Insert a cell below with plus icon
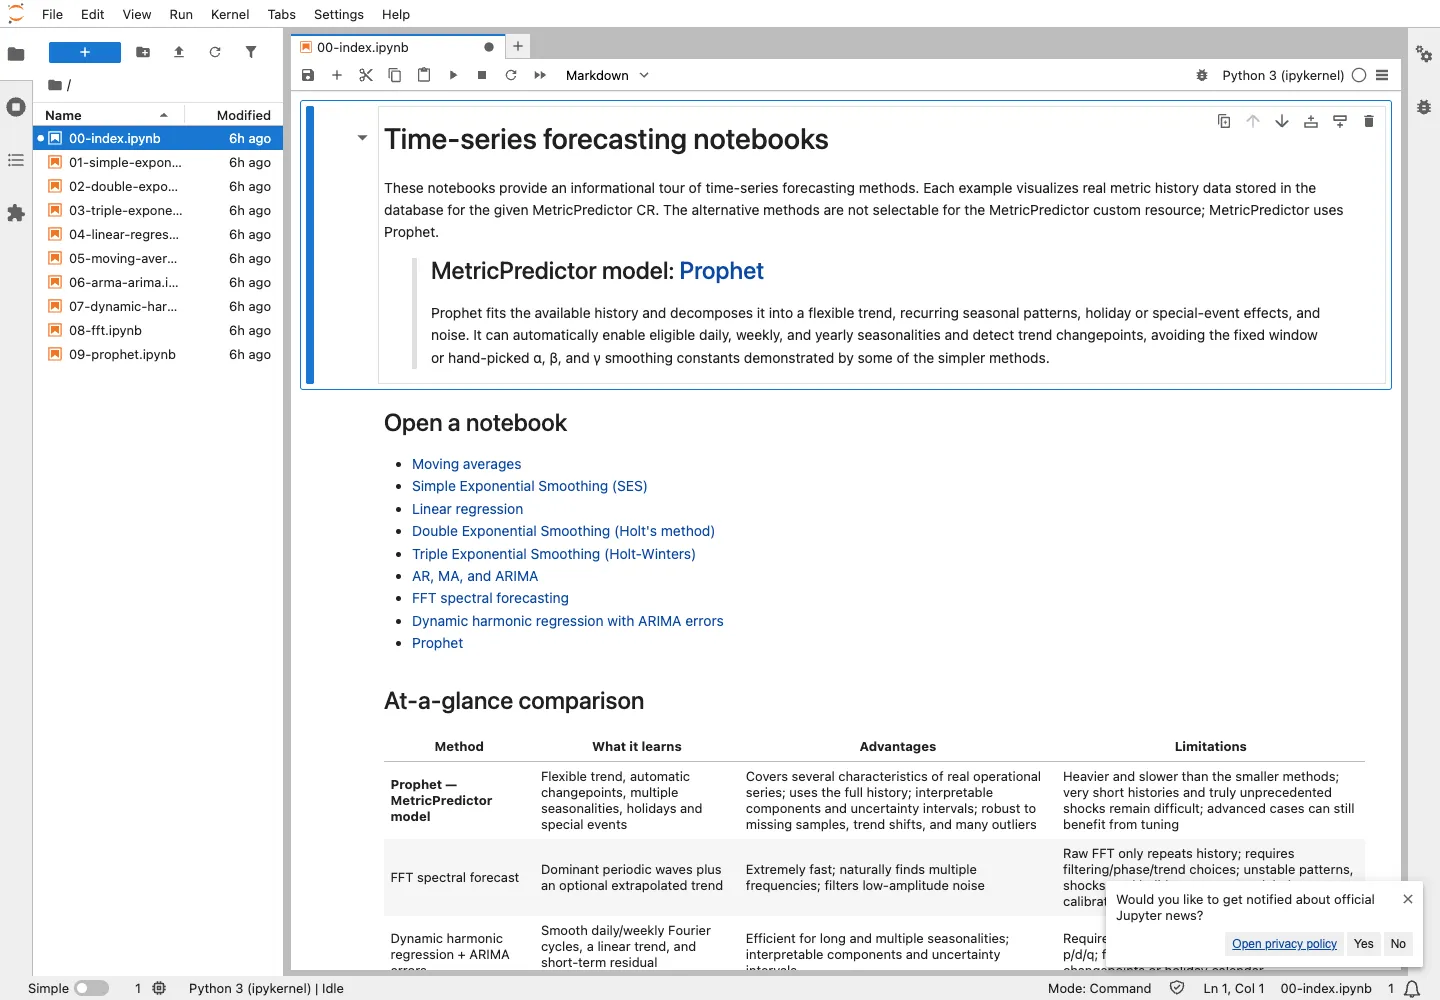1440x1000 pixels. (337, 75)
